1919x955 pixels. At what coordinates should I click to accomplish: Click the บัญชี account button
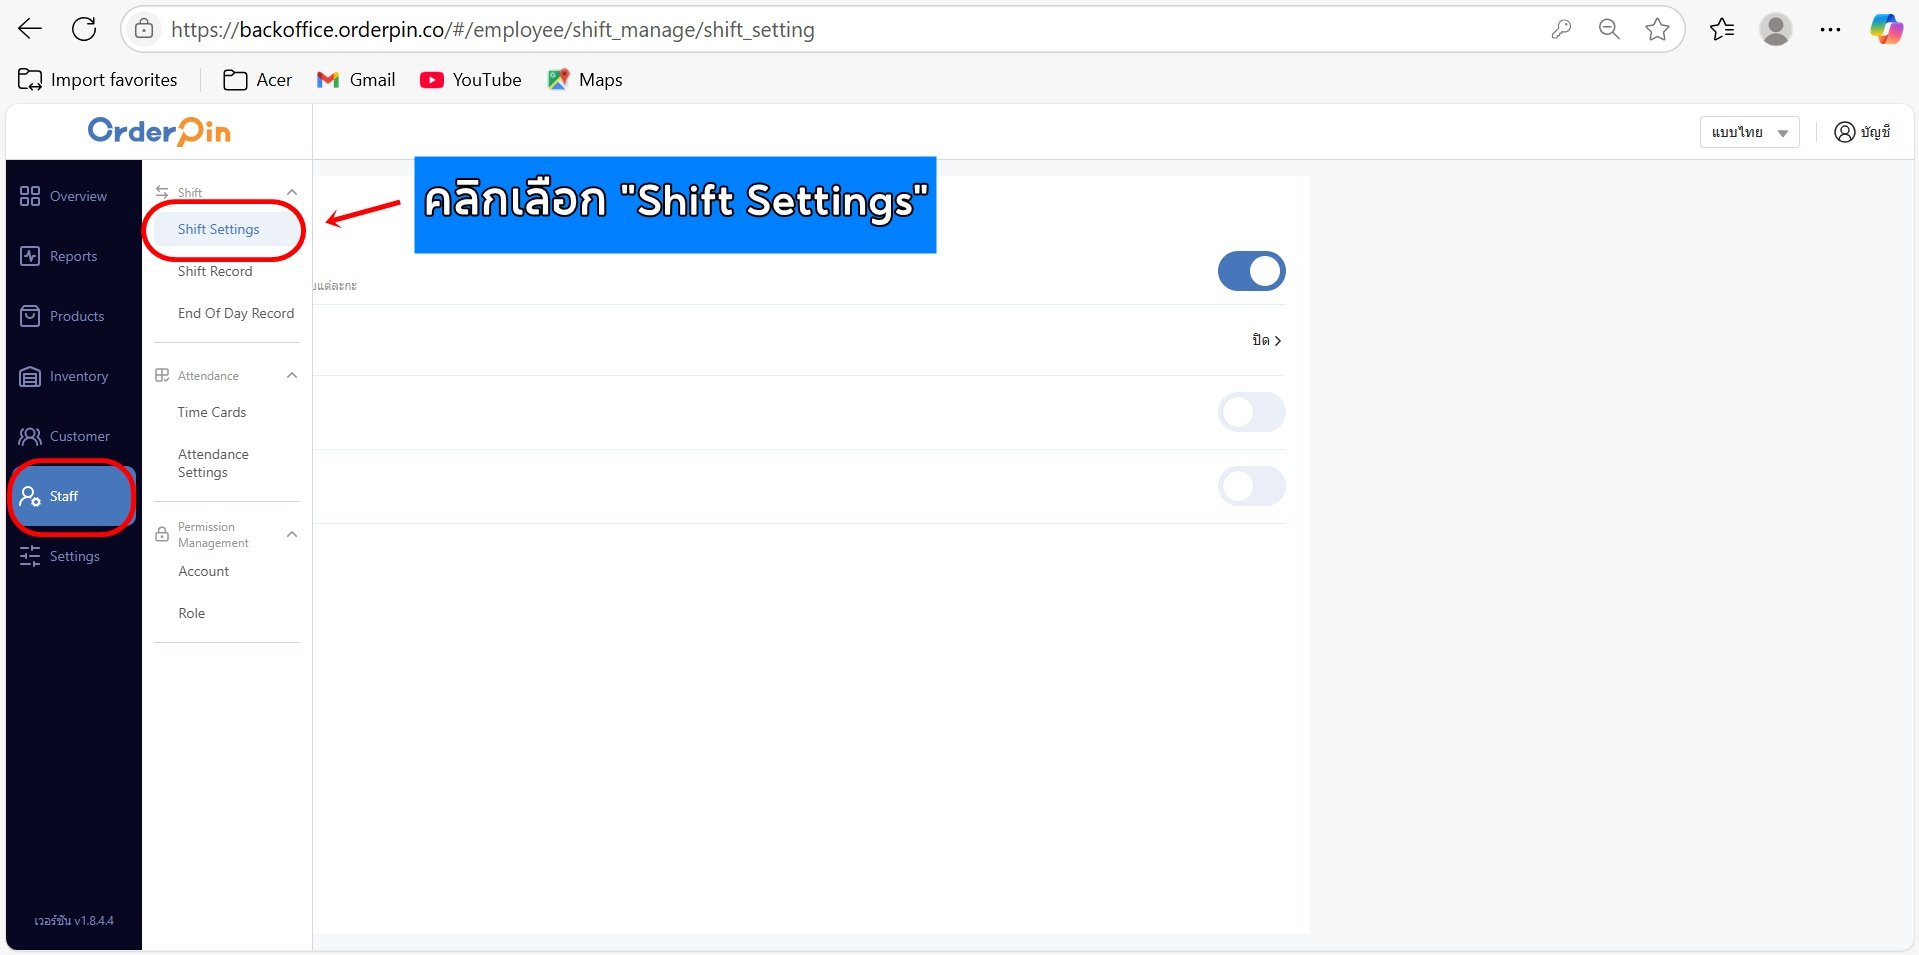coord(1862,132)
